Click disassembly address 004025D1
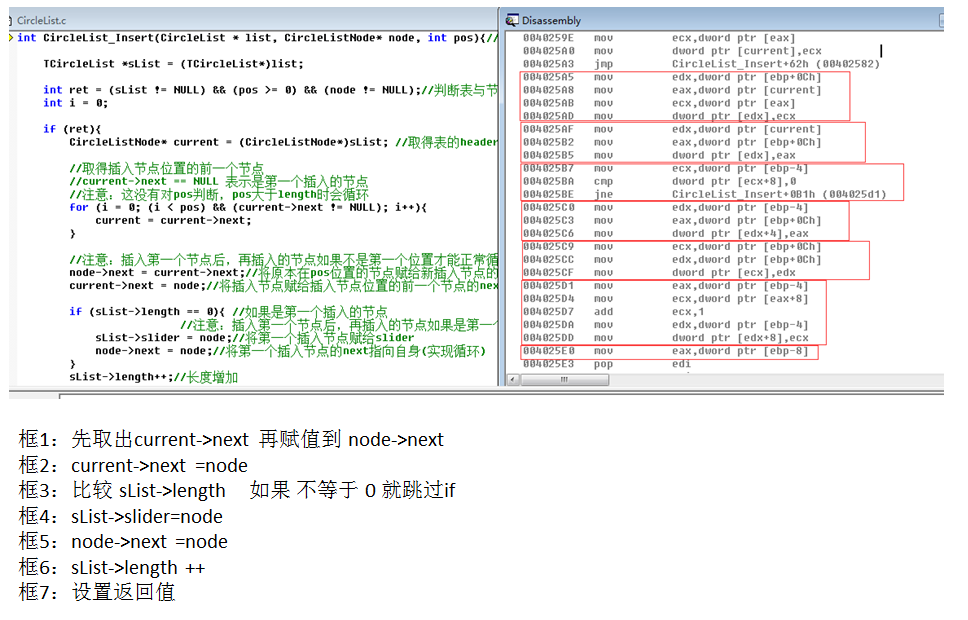This screenshot has height=620, width=968. pyautogui.click(x=548, y=286)
